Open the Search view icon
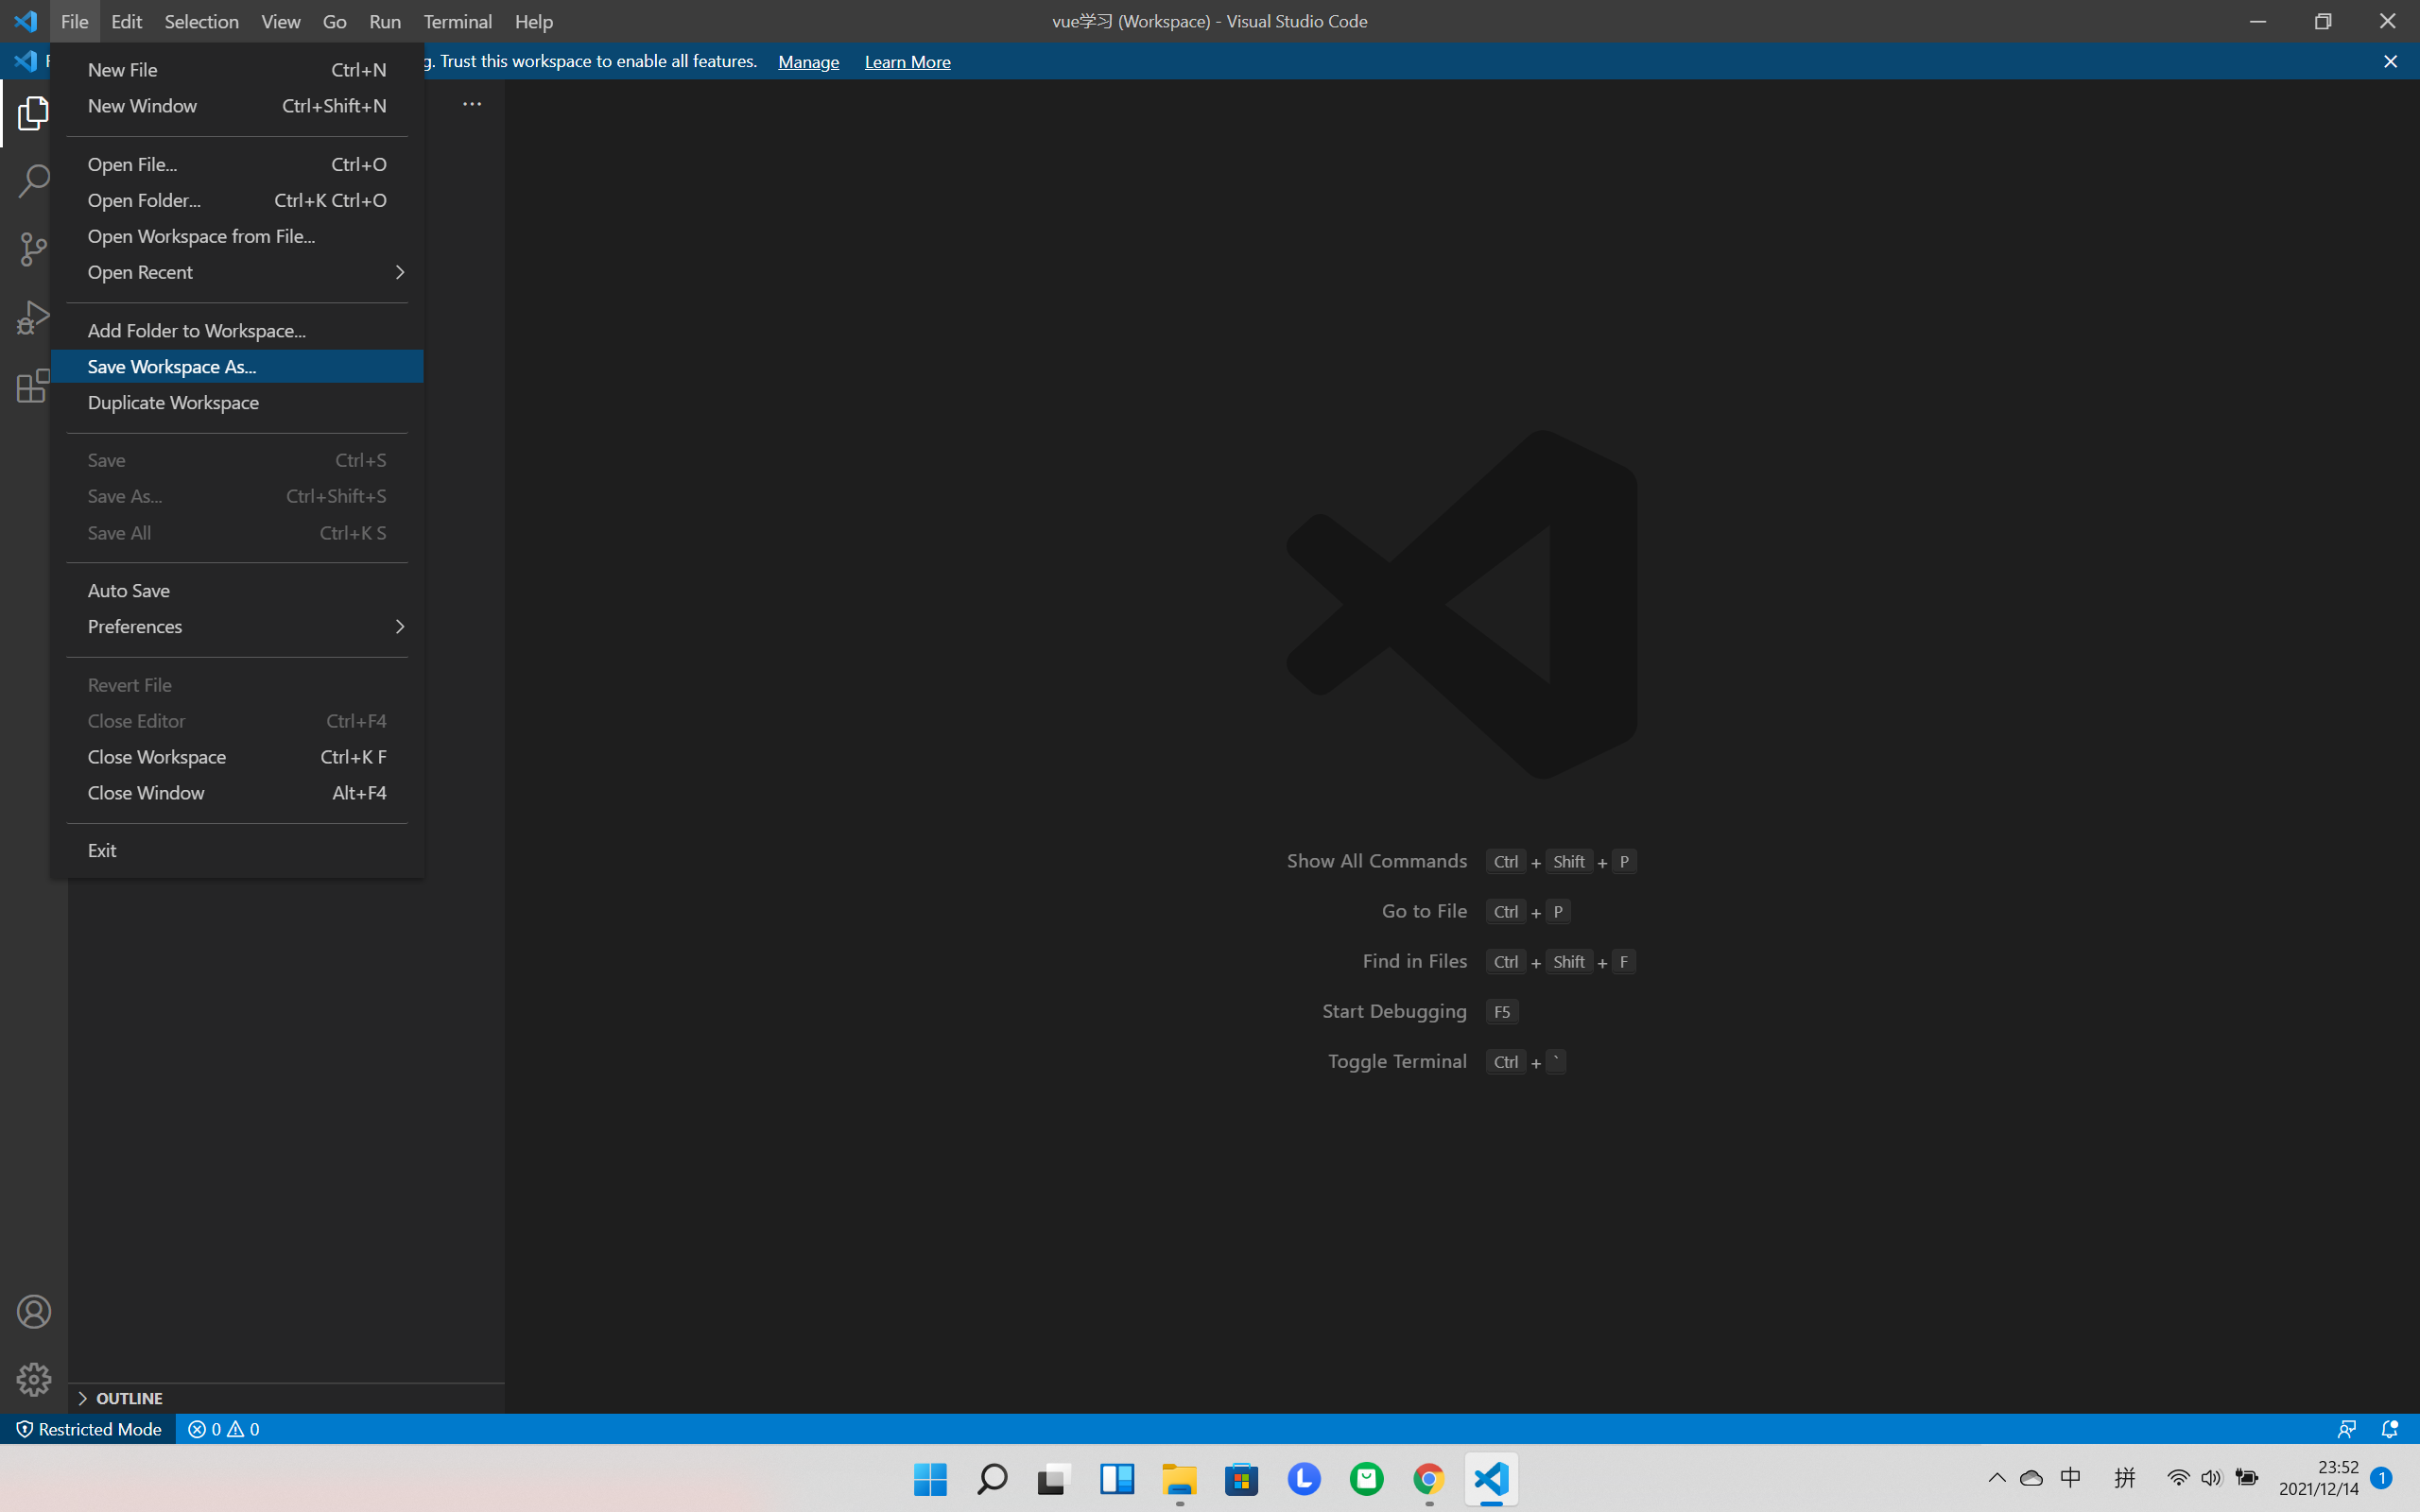2420x1512 pixels. click(33, 181)
